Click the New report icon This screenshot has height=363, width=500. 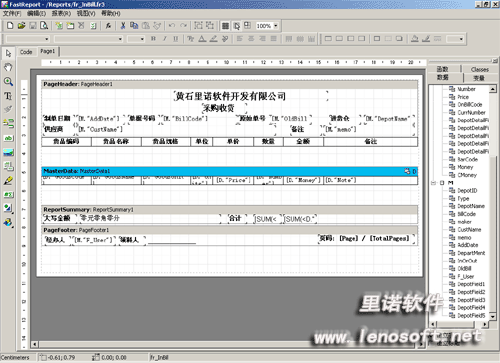coord(10,26)
